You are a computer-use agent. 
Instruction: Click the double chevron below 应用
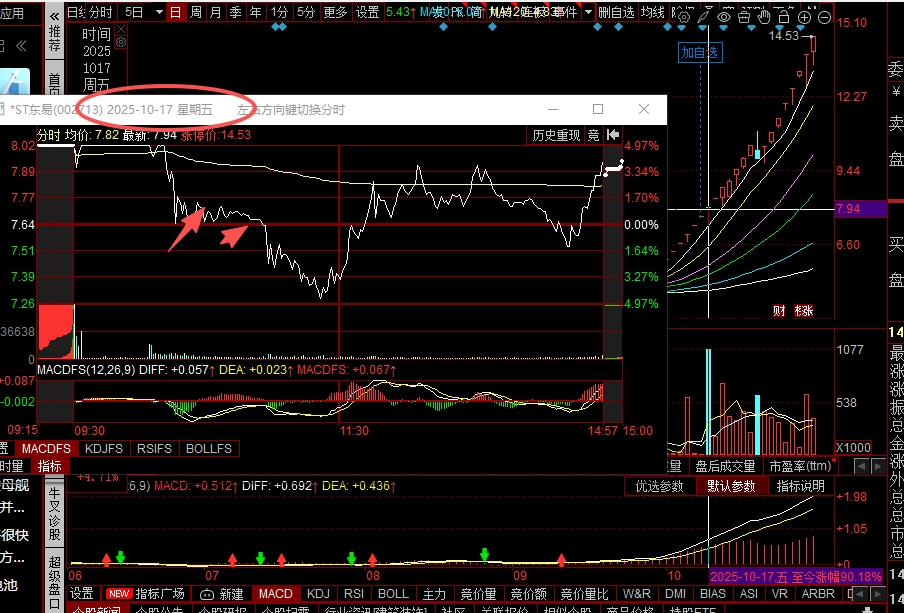coord(21,46)
